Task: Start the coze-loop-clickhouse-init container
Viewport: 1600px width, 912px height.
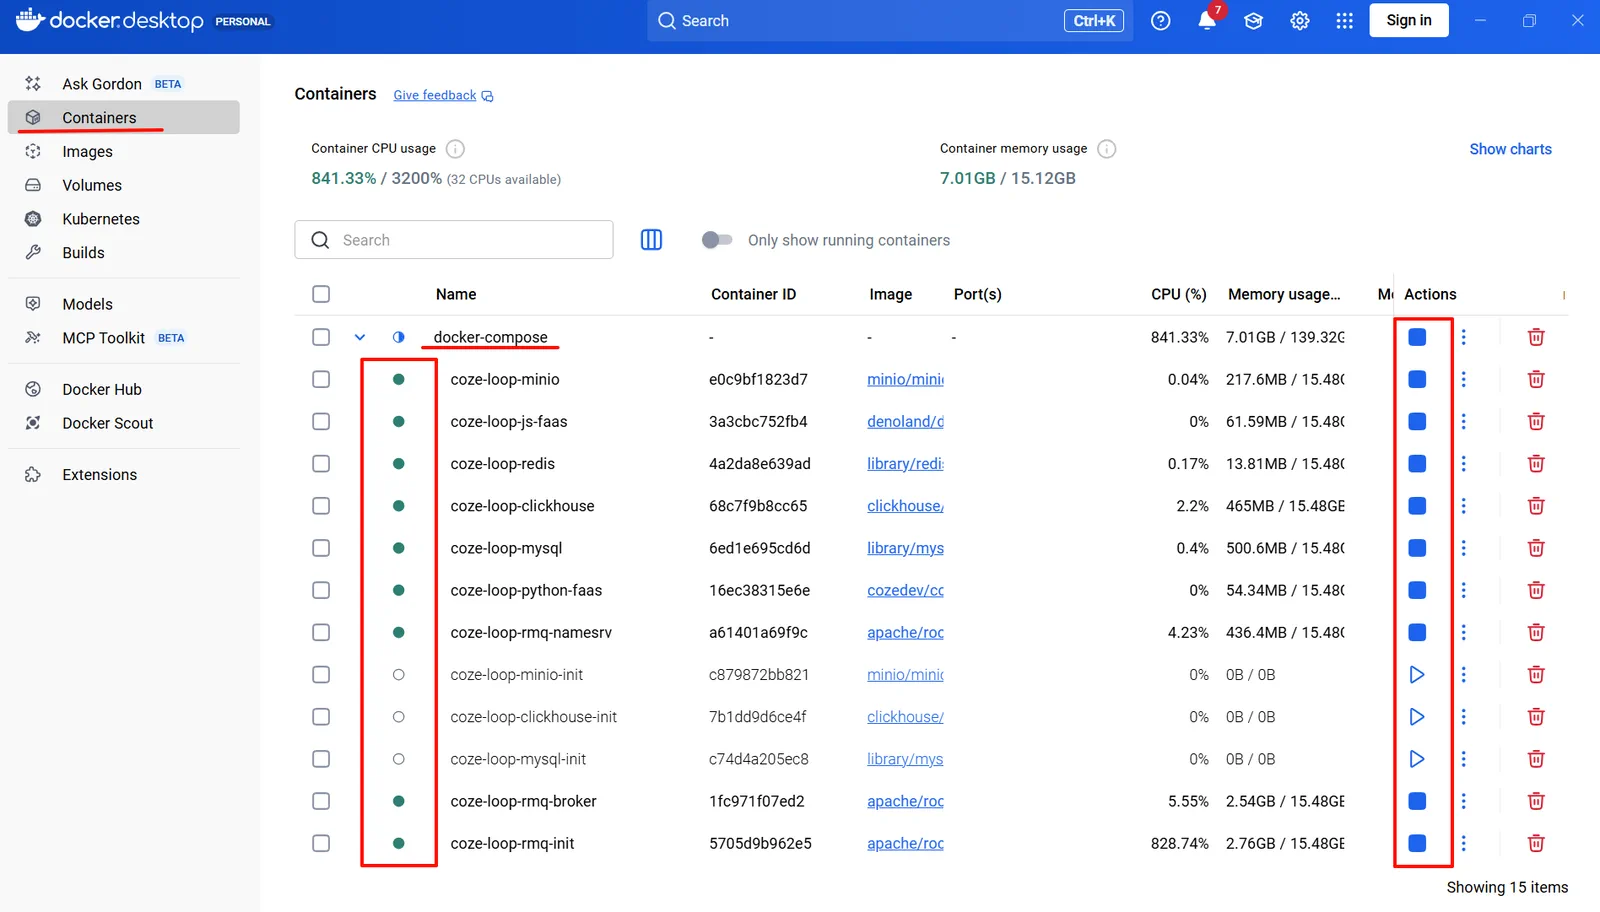Action: click(1417, 717)
